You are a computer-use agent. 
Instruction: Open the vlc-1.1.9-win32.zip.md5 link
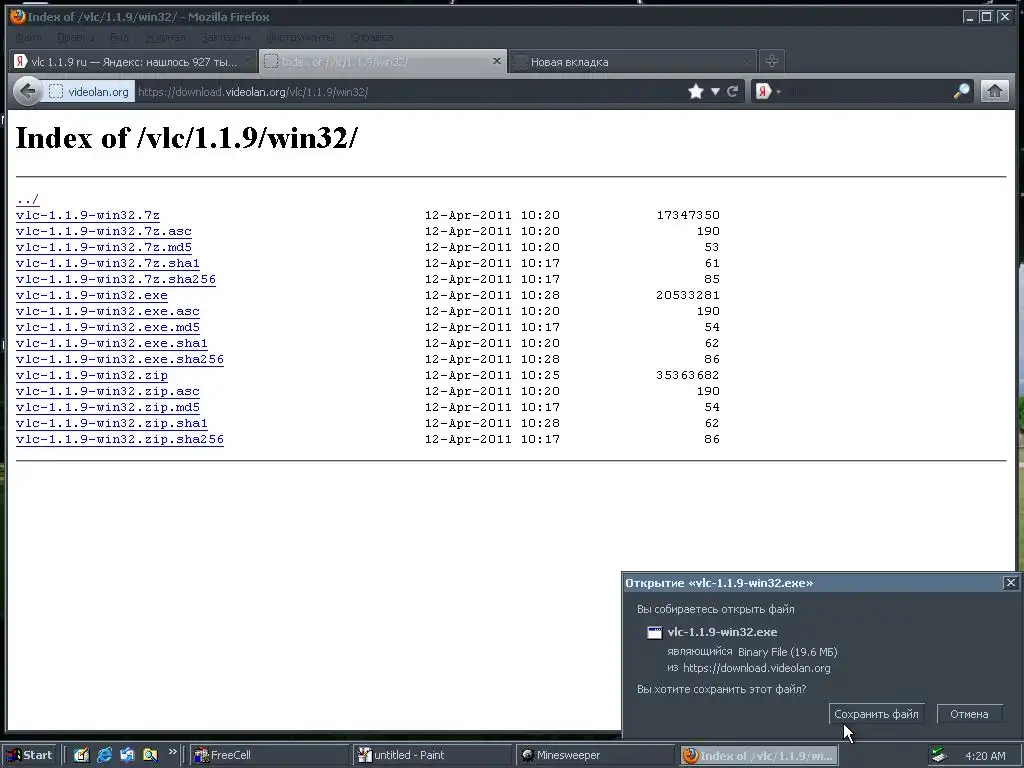108,407
